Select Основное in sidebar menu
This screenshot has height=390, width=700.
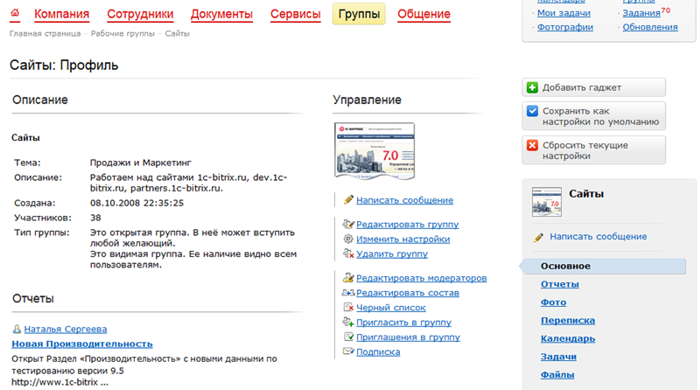pyautogui.click(x=604, y=266)
